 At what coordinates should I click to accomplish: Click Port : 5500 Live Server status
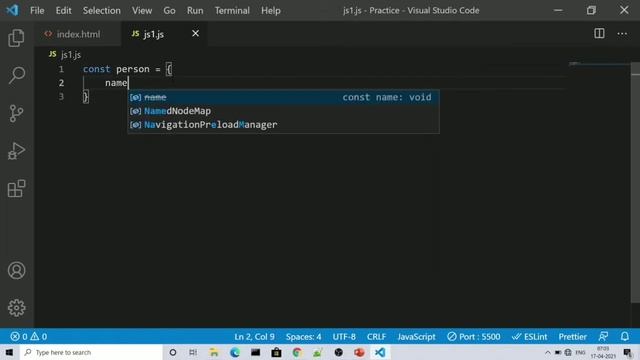point(473,336)
